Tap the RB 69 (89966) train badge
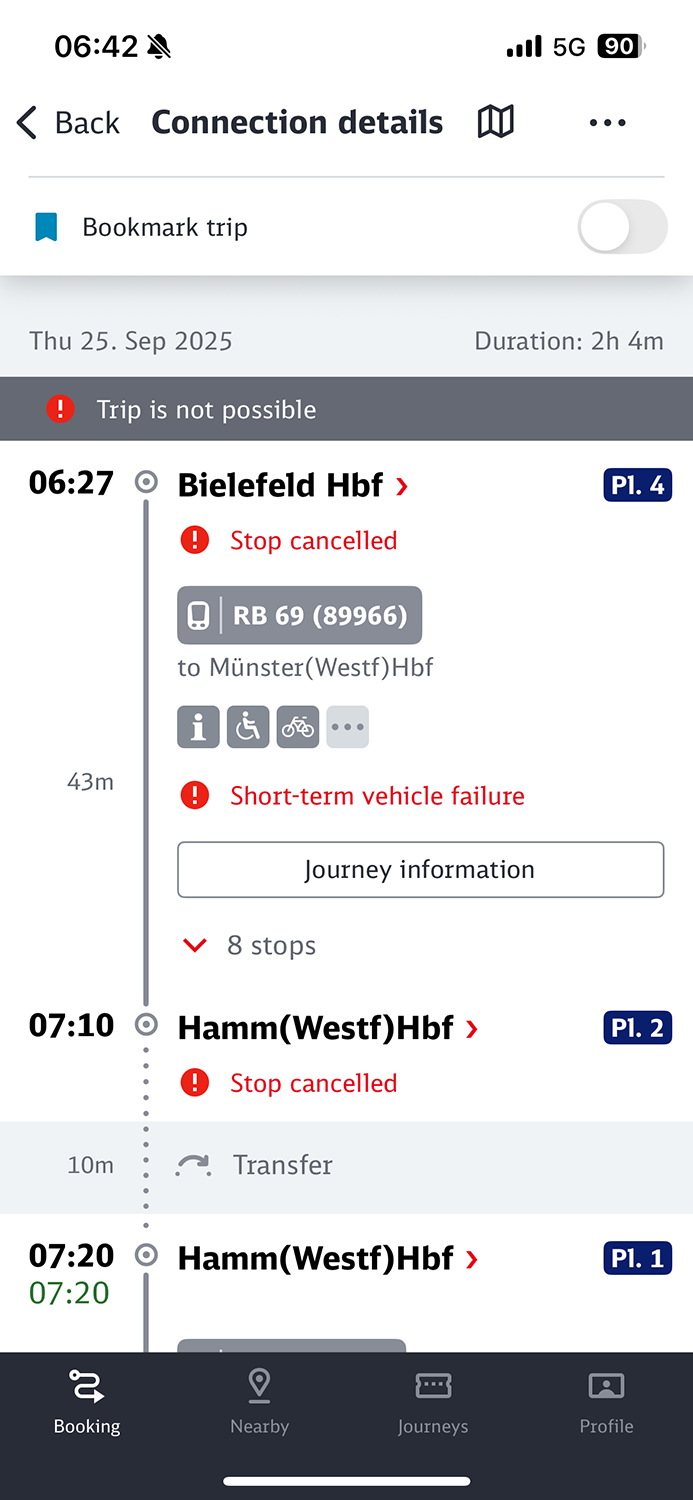Image resolution: width=693 pixels, height=1500 pixels. pos(300,615)
